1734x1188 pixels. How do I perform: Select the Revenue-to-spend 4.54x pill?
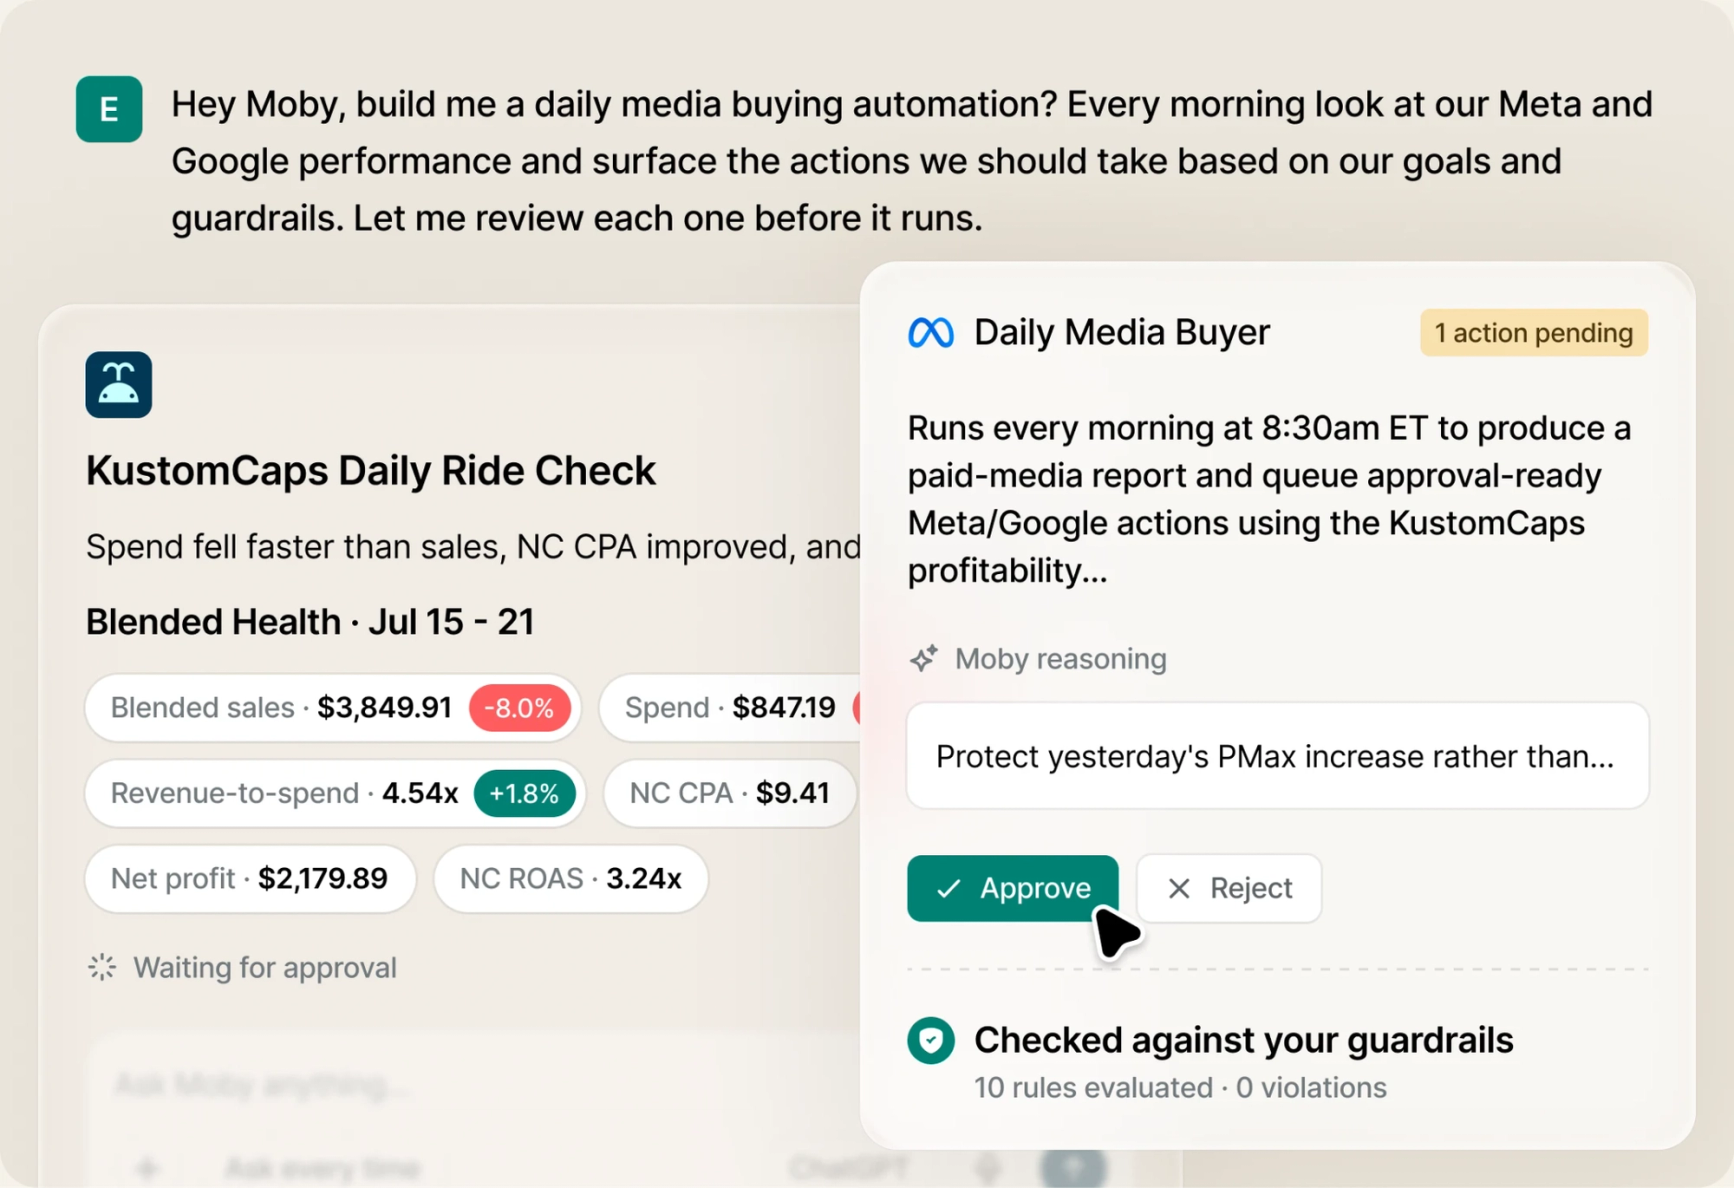335,794
